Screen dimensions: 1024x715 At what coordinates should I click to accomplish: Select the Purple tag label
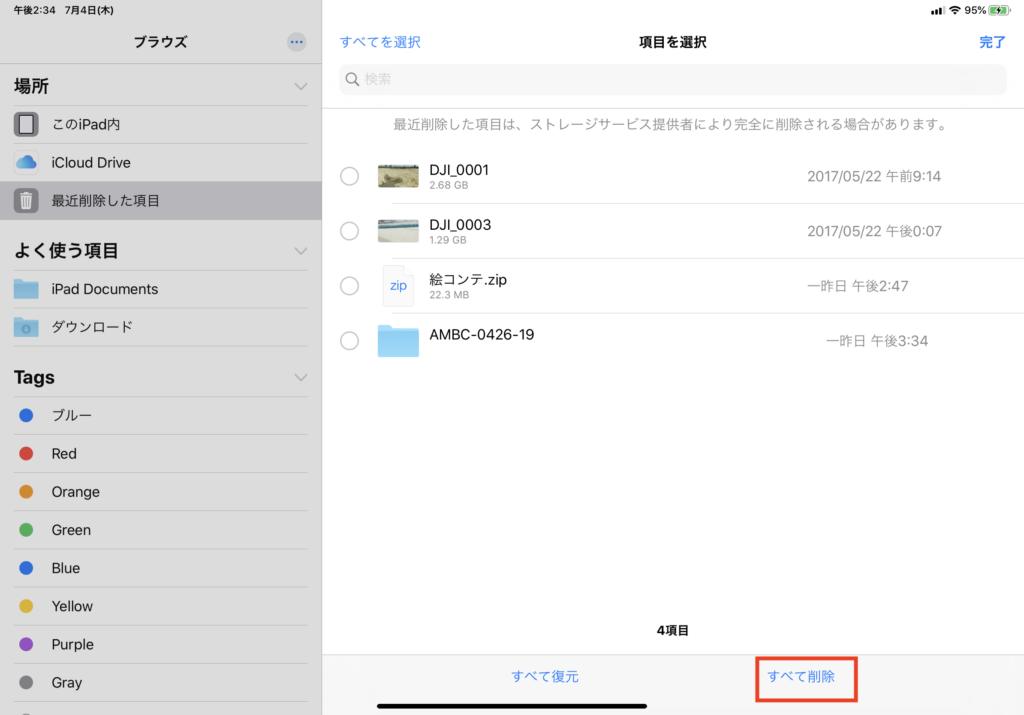click(72, 644)
